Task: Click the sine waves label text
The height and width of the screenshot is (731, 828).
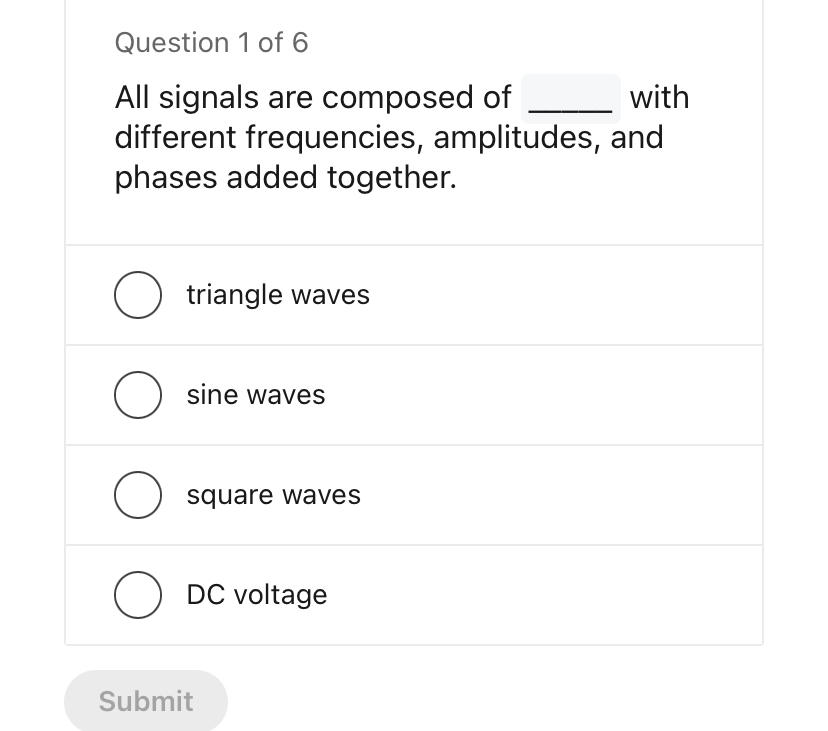Action: coord(255,395)
